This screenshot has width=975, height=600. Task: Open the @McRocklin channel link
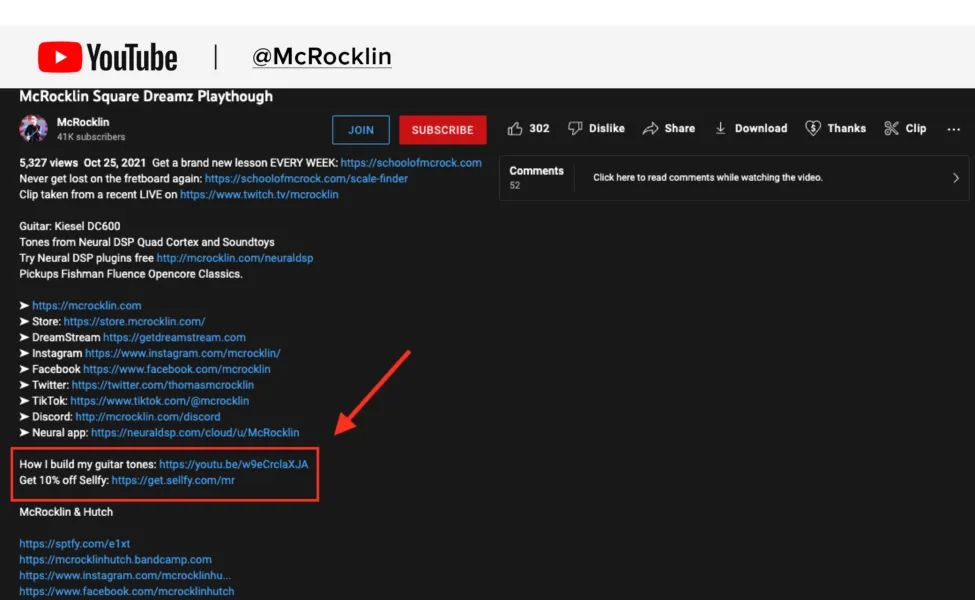coord(321,57)
